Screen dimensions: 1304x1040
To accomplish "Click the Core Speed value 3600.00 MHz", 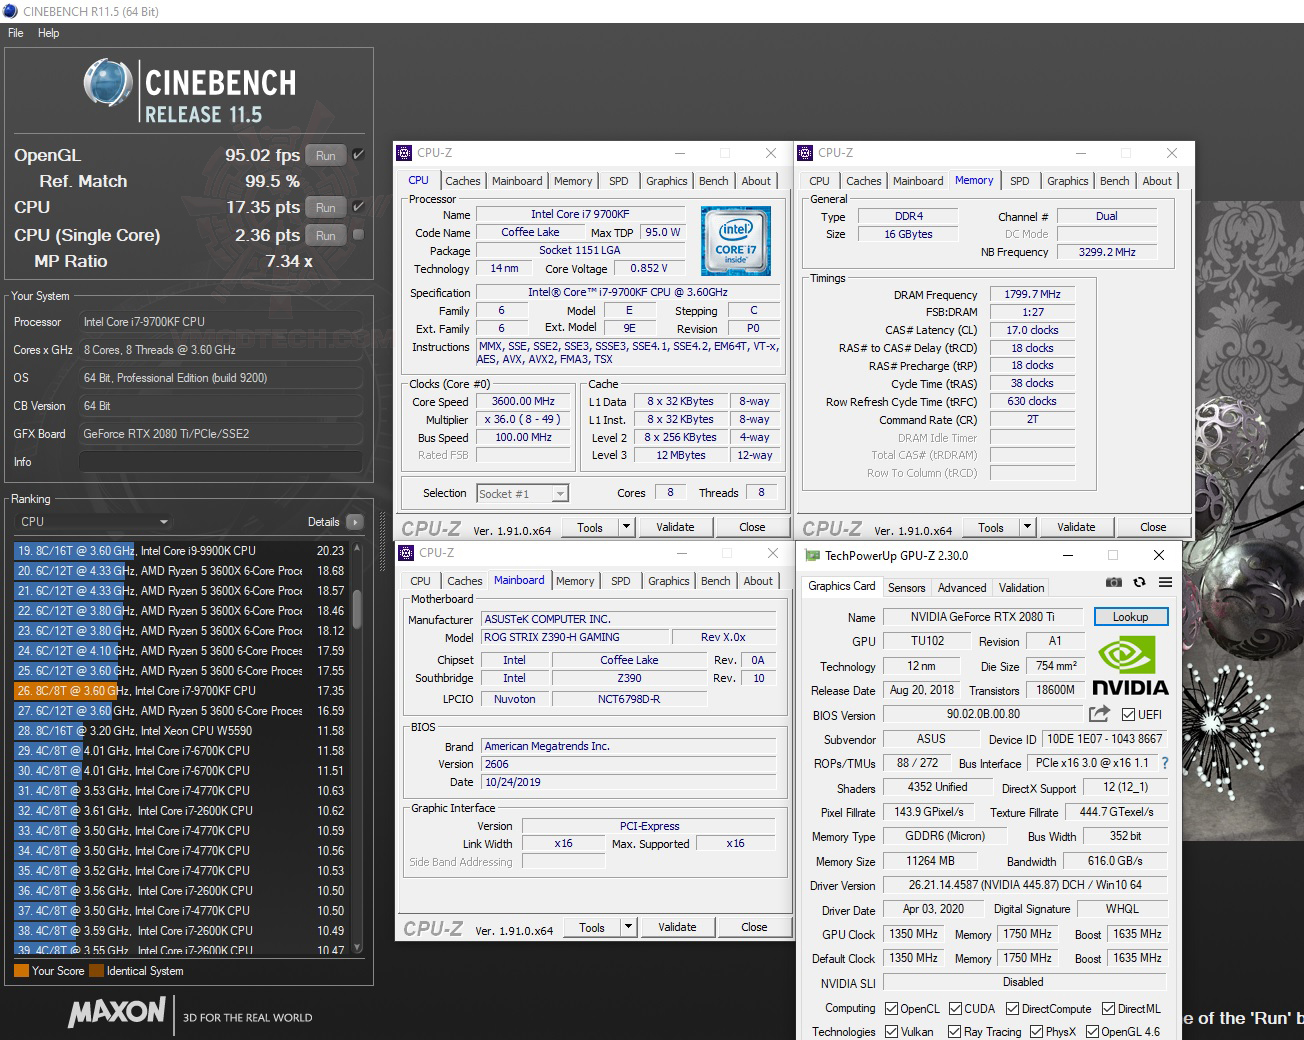I will 523,401.
